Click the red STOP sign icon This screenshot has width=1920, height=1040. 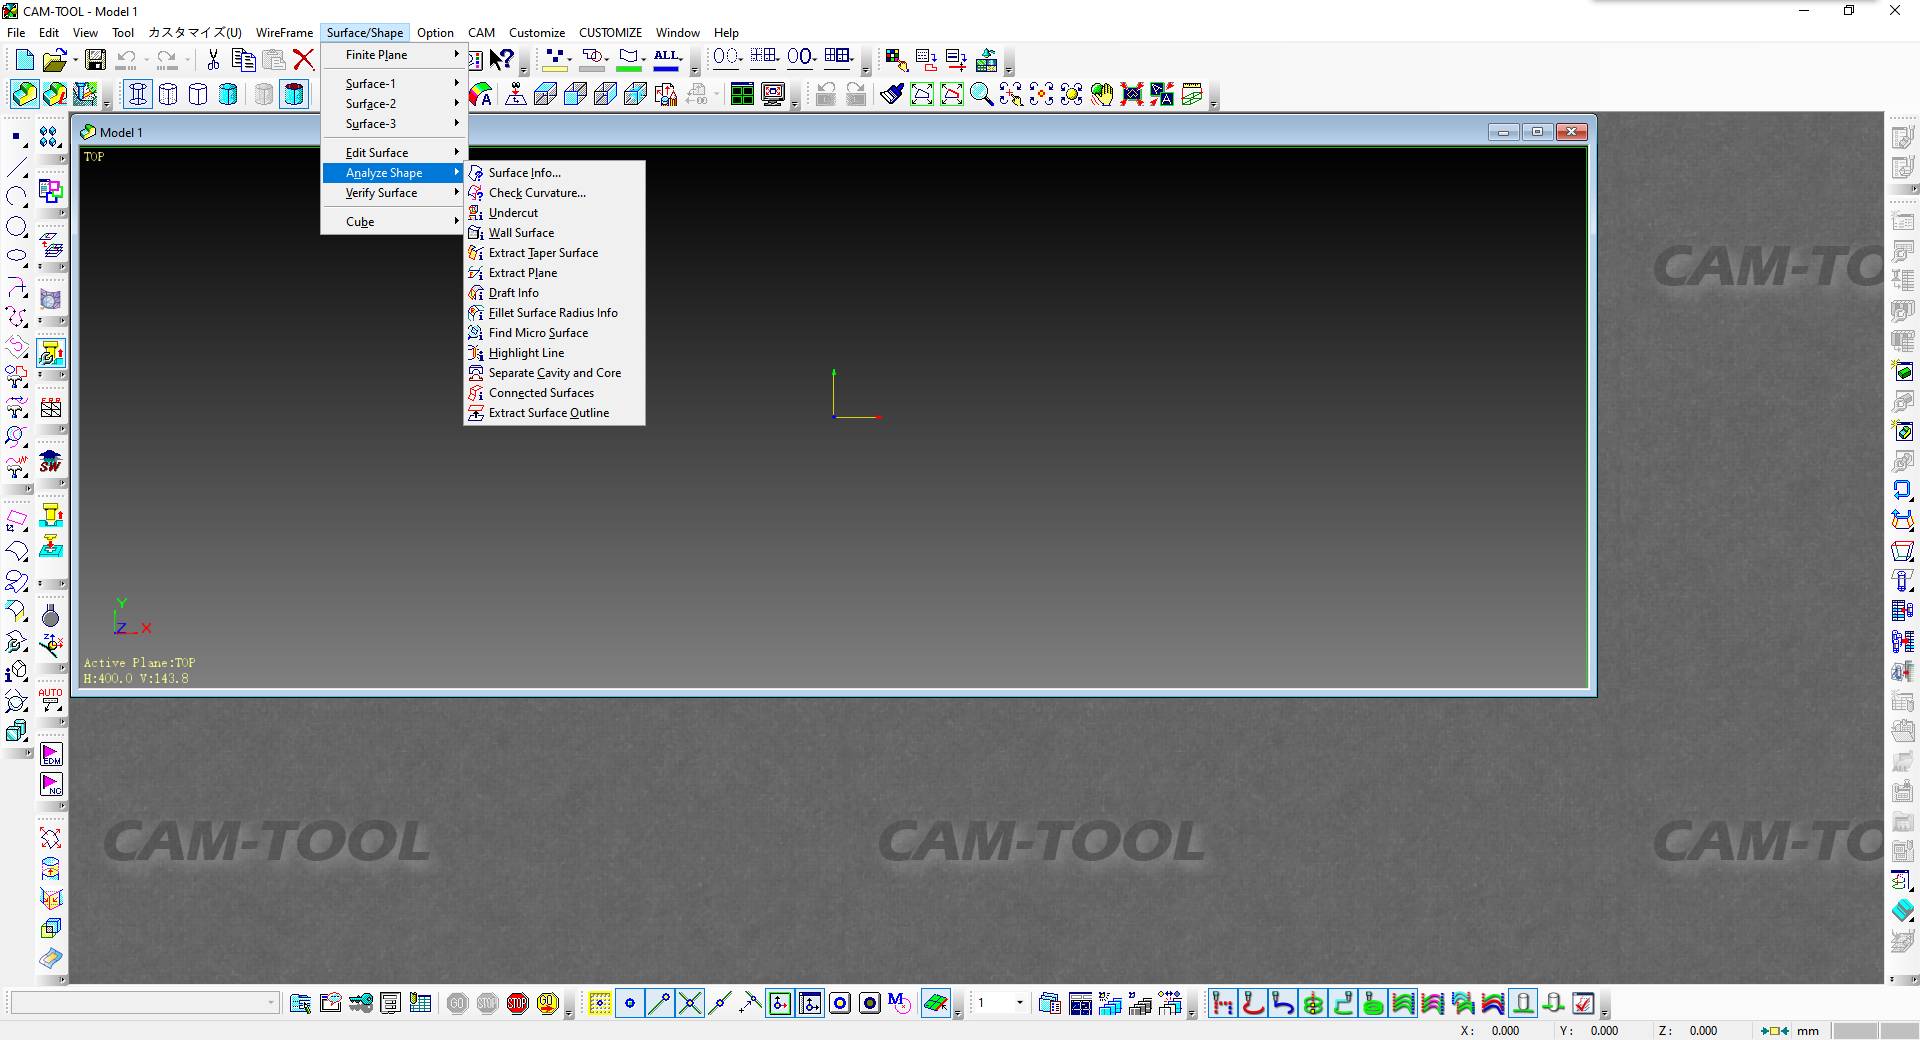[x=517, y=1003]
